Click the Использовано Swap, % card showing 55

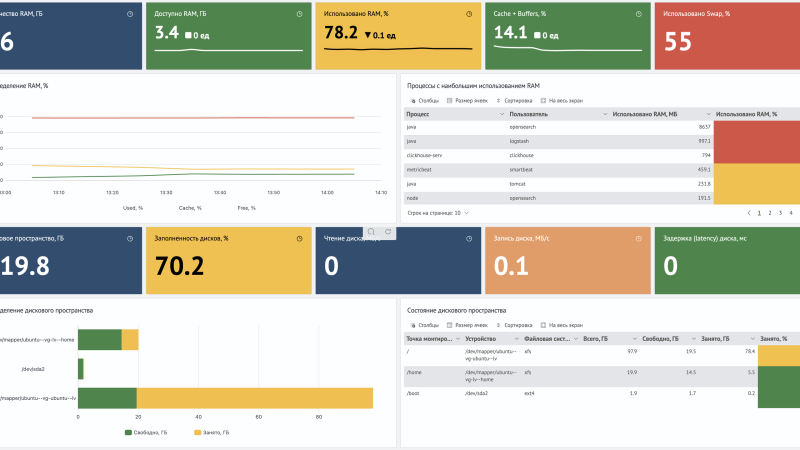727,36
